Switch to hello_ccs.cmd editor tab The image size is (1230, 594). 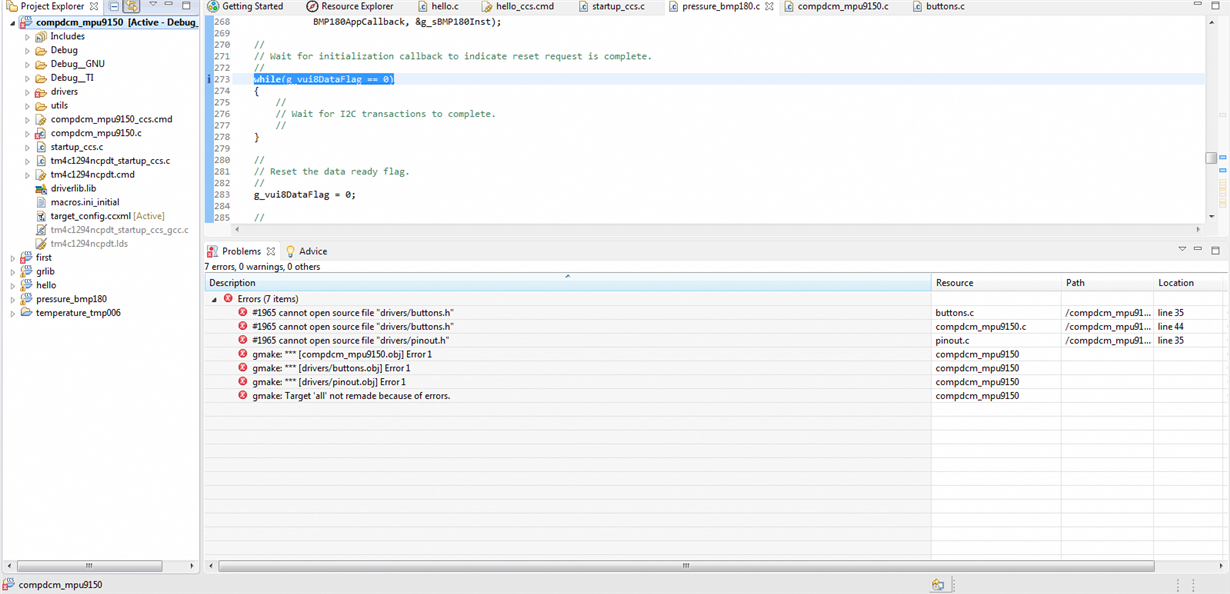tap(516, 6)
